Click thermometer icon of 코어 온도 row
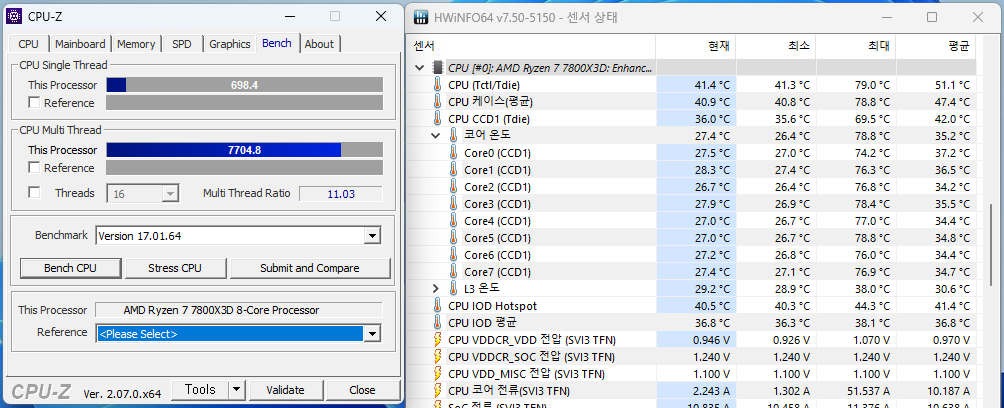This screenshot has height=408, width=1004. 454,135
